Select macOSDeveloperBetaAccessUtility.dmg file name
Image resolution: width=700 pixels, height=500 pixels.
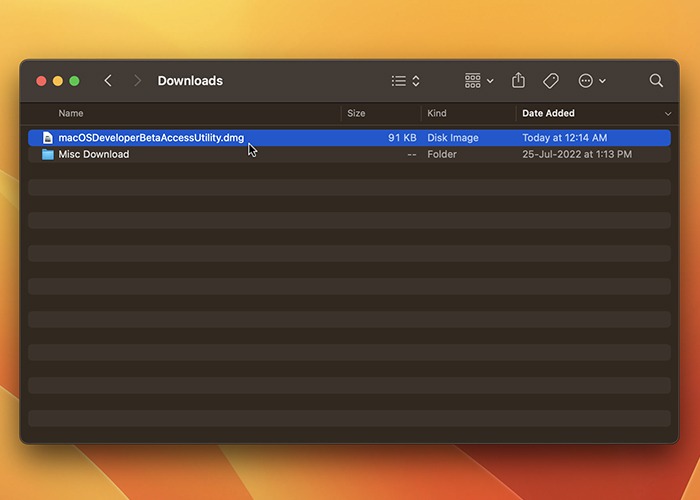coord(151,138)
